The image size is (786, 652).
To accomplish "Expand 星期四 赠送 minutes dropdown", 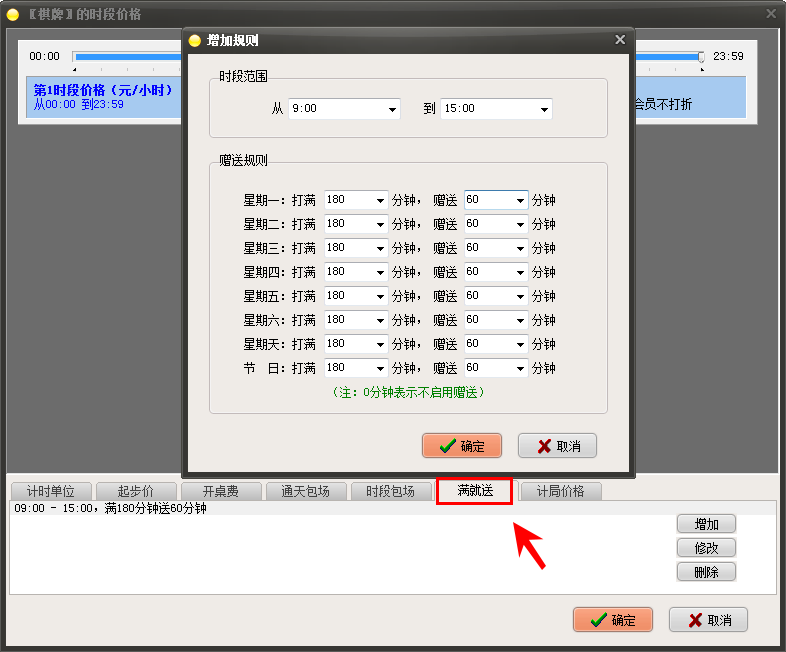I will coord(520,273).
